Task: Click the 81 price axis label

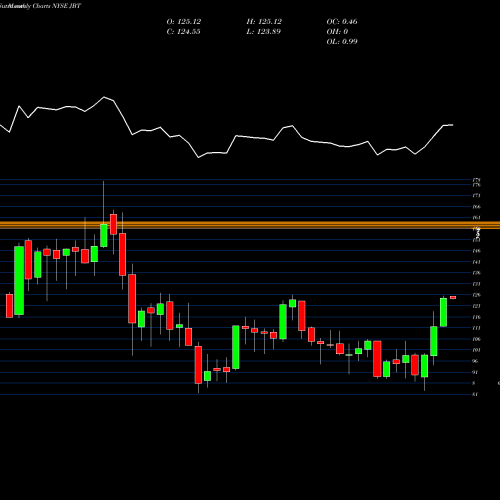Action: (475, 394)
